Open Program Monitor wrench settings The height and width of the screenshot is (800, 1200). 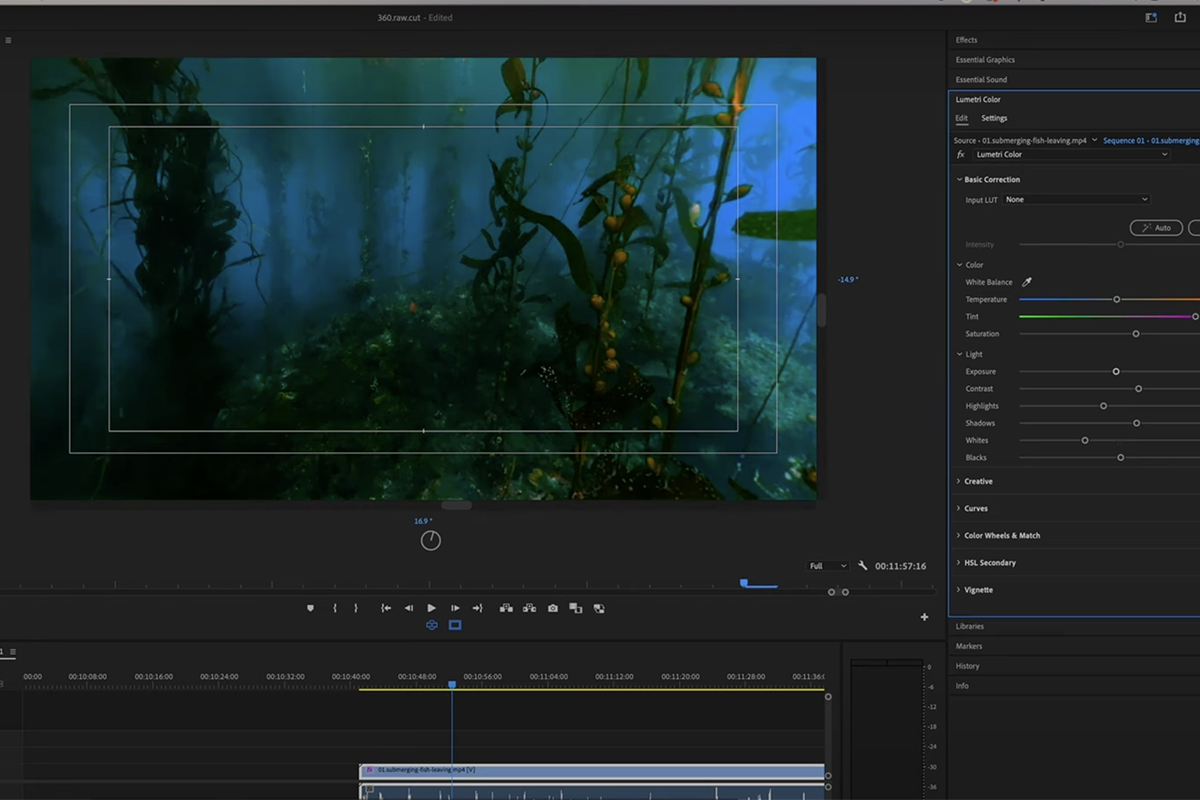click(x=863, y=566)
